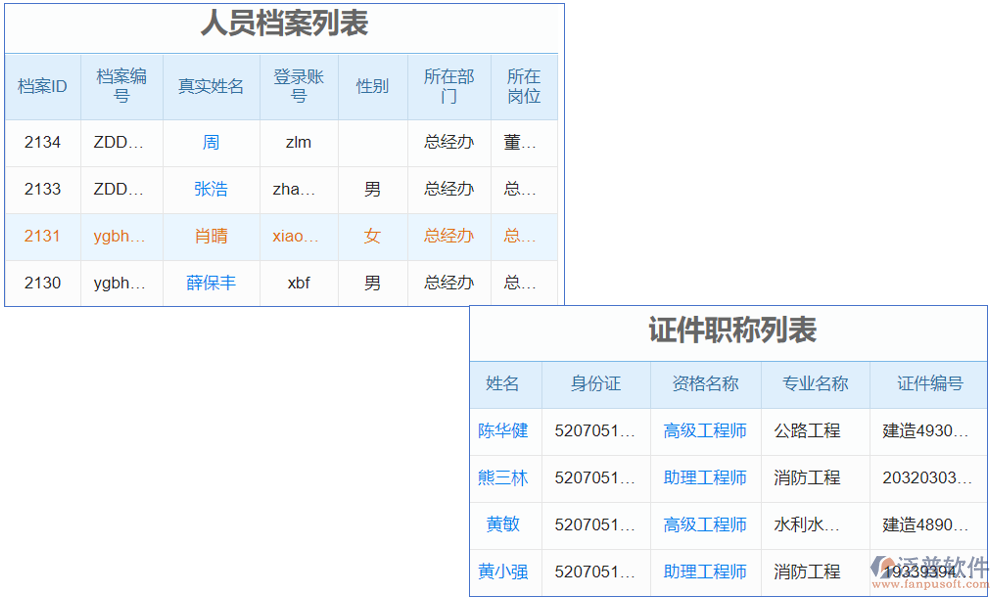View 熊三林's certificate record
This screenshot has width=1000, height=600.
(x=504, y=478)
